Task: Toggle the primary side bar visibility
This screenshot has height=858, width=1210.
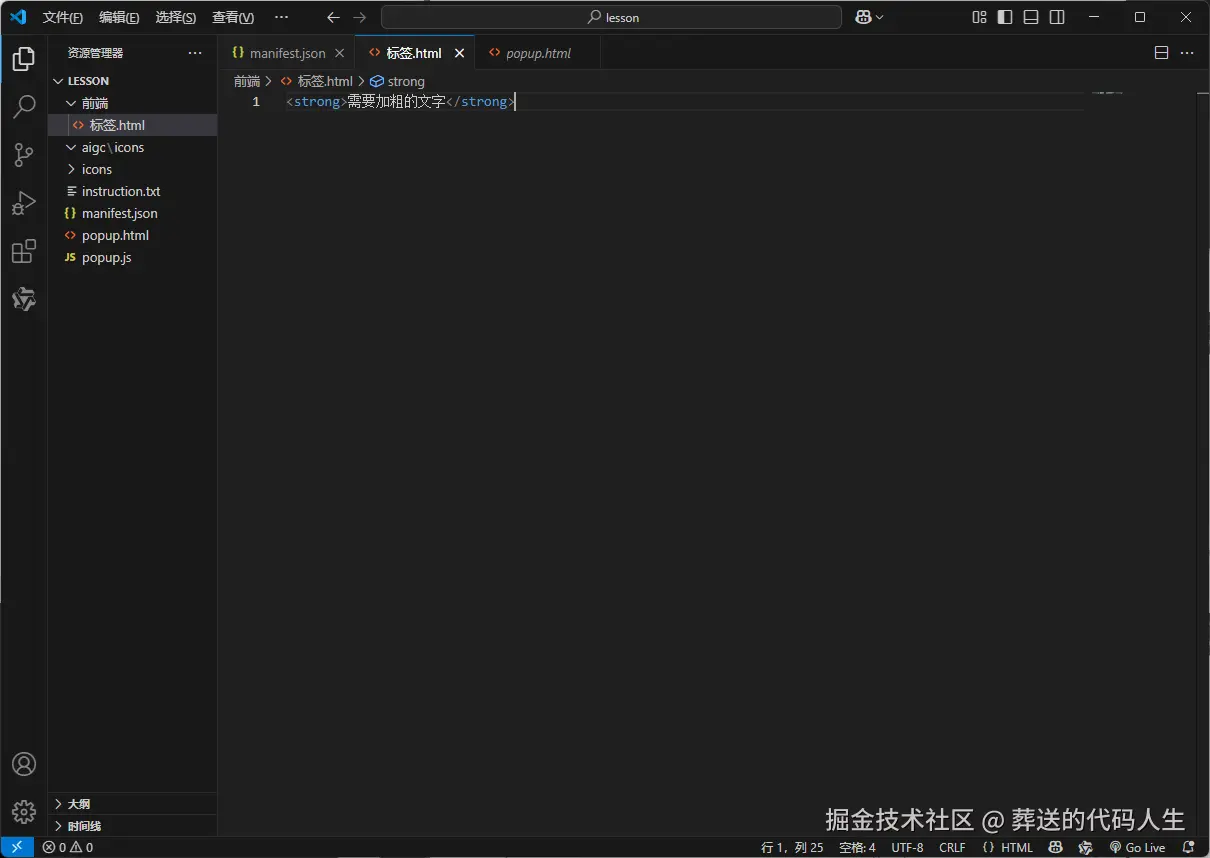Action: (x=1005, y=17)
